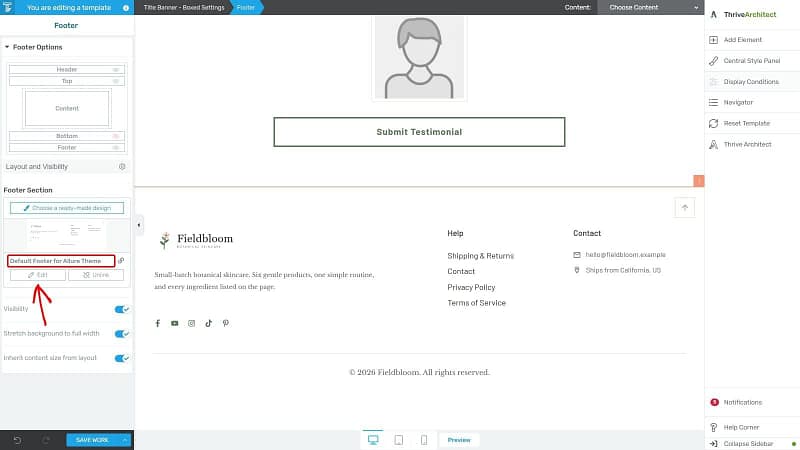Image resolution: width=800 pixels, height=450 pixels.
Task: Click the testimonial avatar placeholder image
Action: click(x=419, y=58)
